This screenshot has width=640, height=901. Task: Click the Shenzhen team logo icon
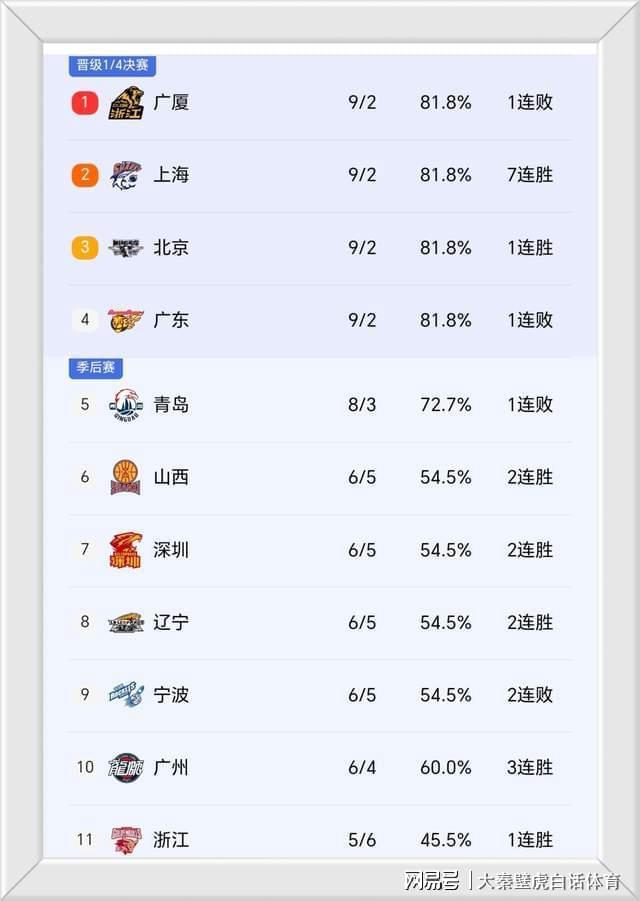click(126, 550)
